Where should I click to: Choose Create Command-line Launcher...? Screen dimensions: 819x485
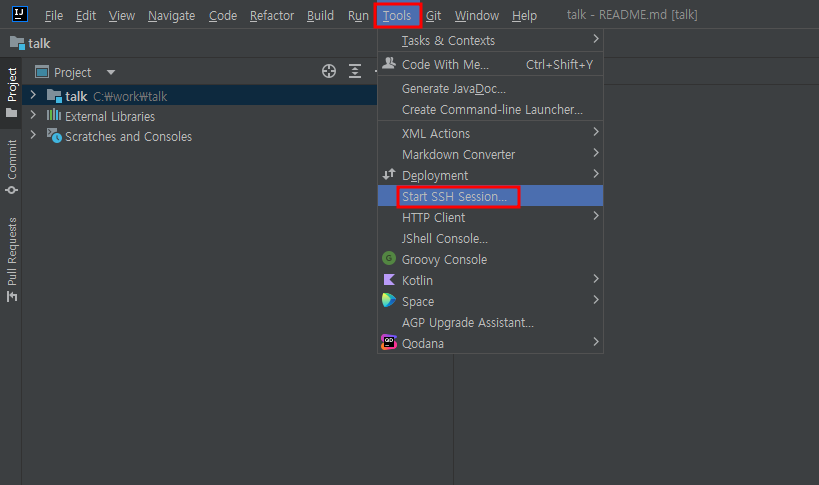[490, 110]
